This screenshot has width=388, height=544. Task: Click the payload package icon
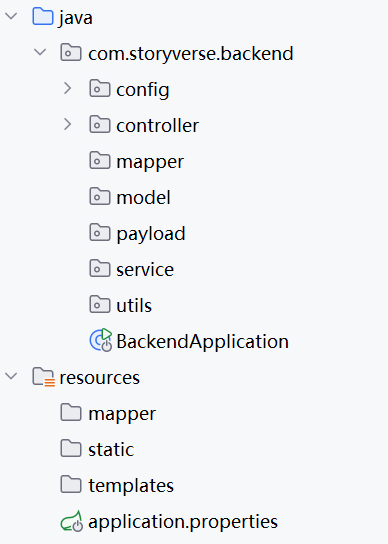[100, 232]
